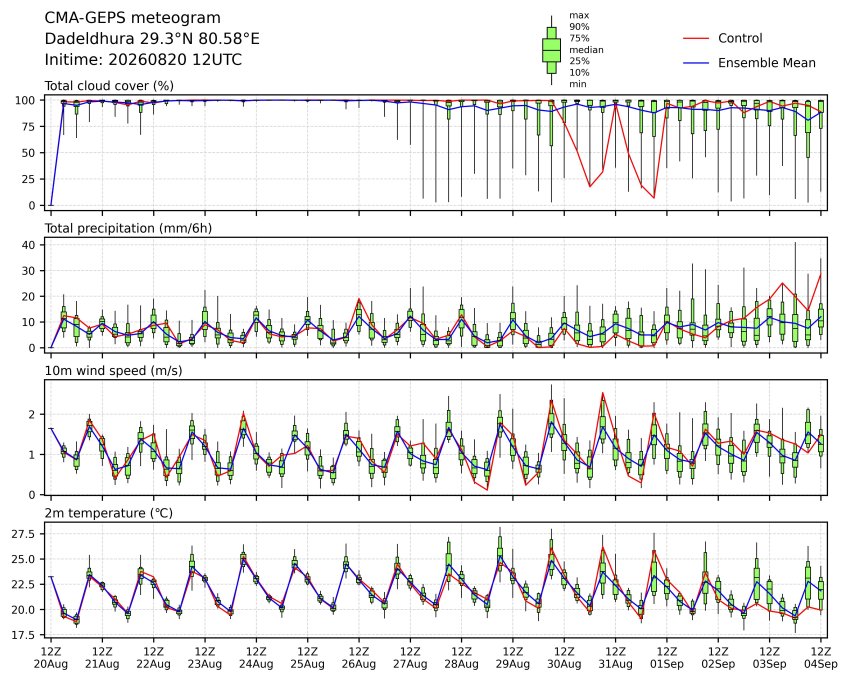Click the CMA-GEPS meteogram title

(x=133, y=18)
